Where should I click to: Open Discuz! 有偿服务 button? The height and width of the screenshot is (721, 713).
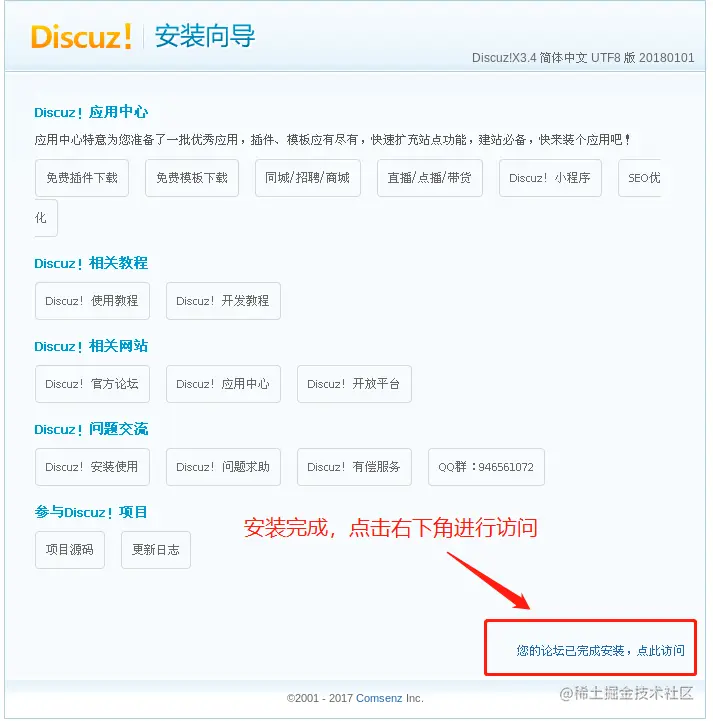[354, 467]
